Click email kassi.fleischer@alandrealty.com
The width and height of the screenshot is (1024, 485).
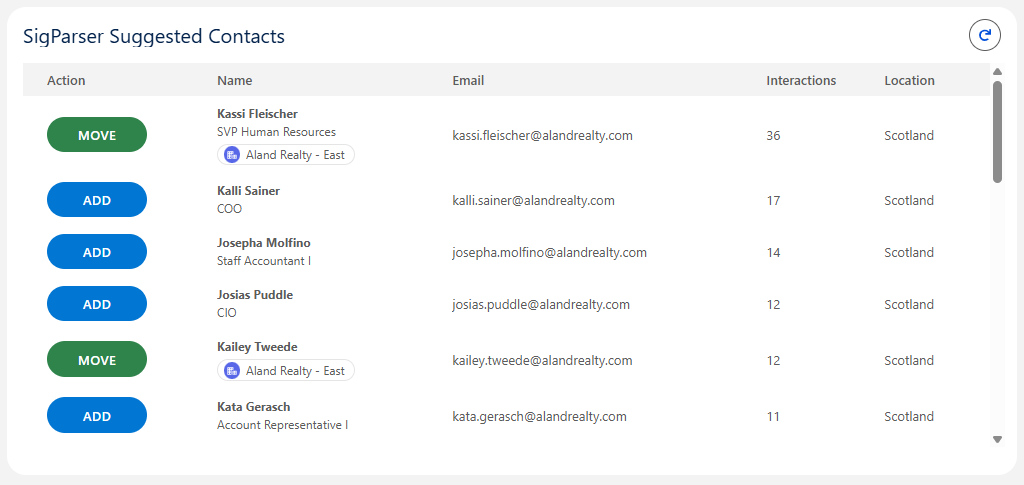point(542,136)
